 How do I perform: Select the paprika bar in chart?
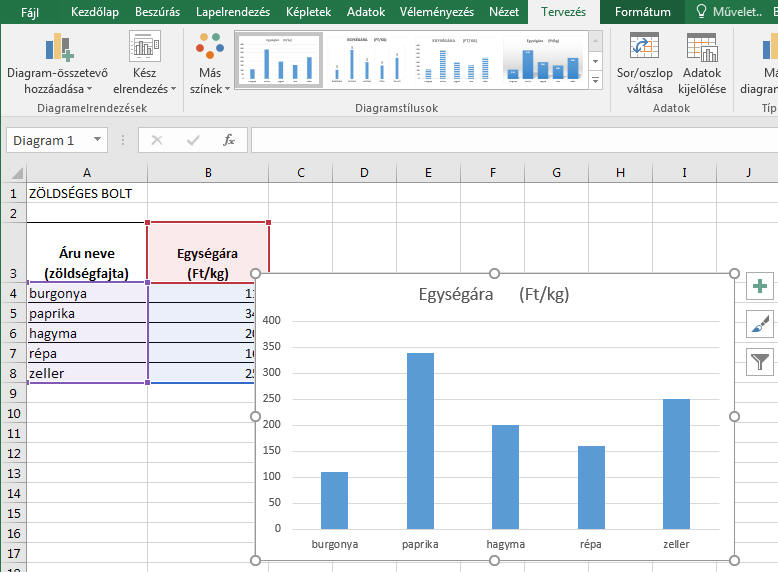[421, 440]
